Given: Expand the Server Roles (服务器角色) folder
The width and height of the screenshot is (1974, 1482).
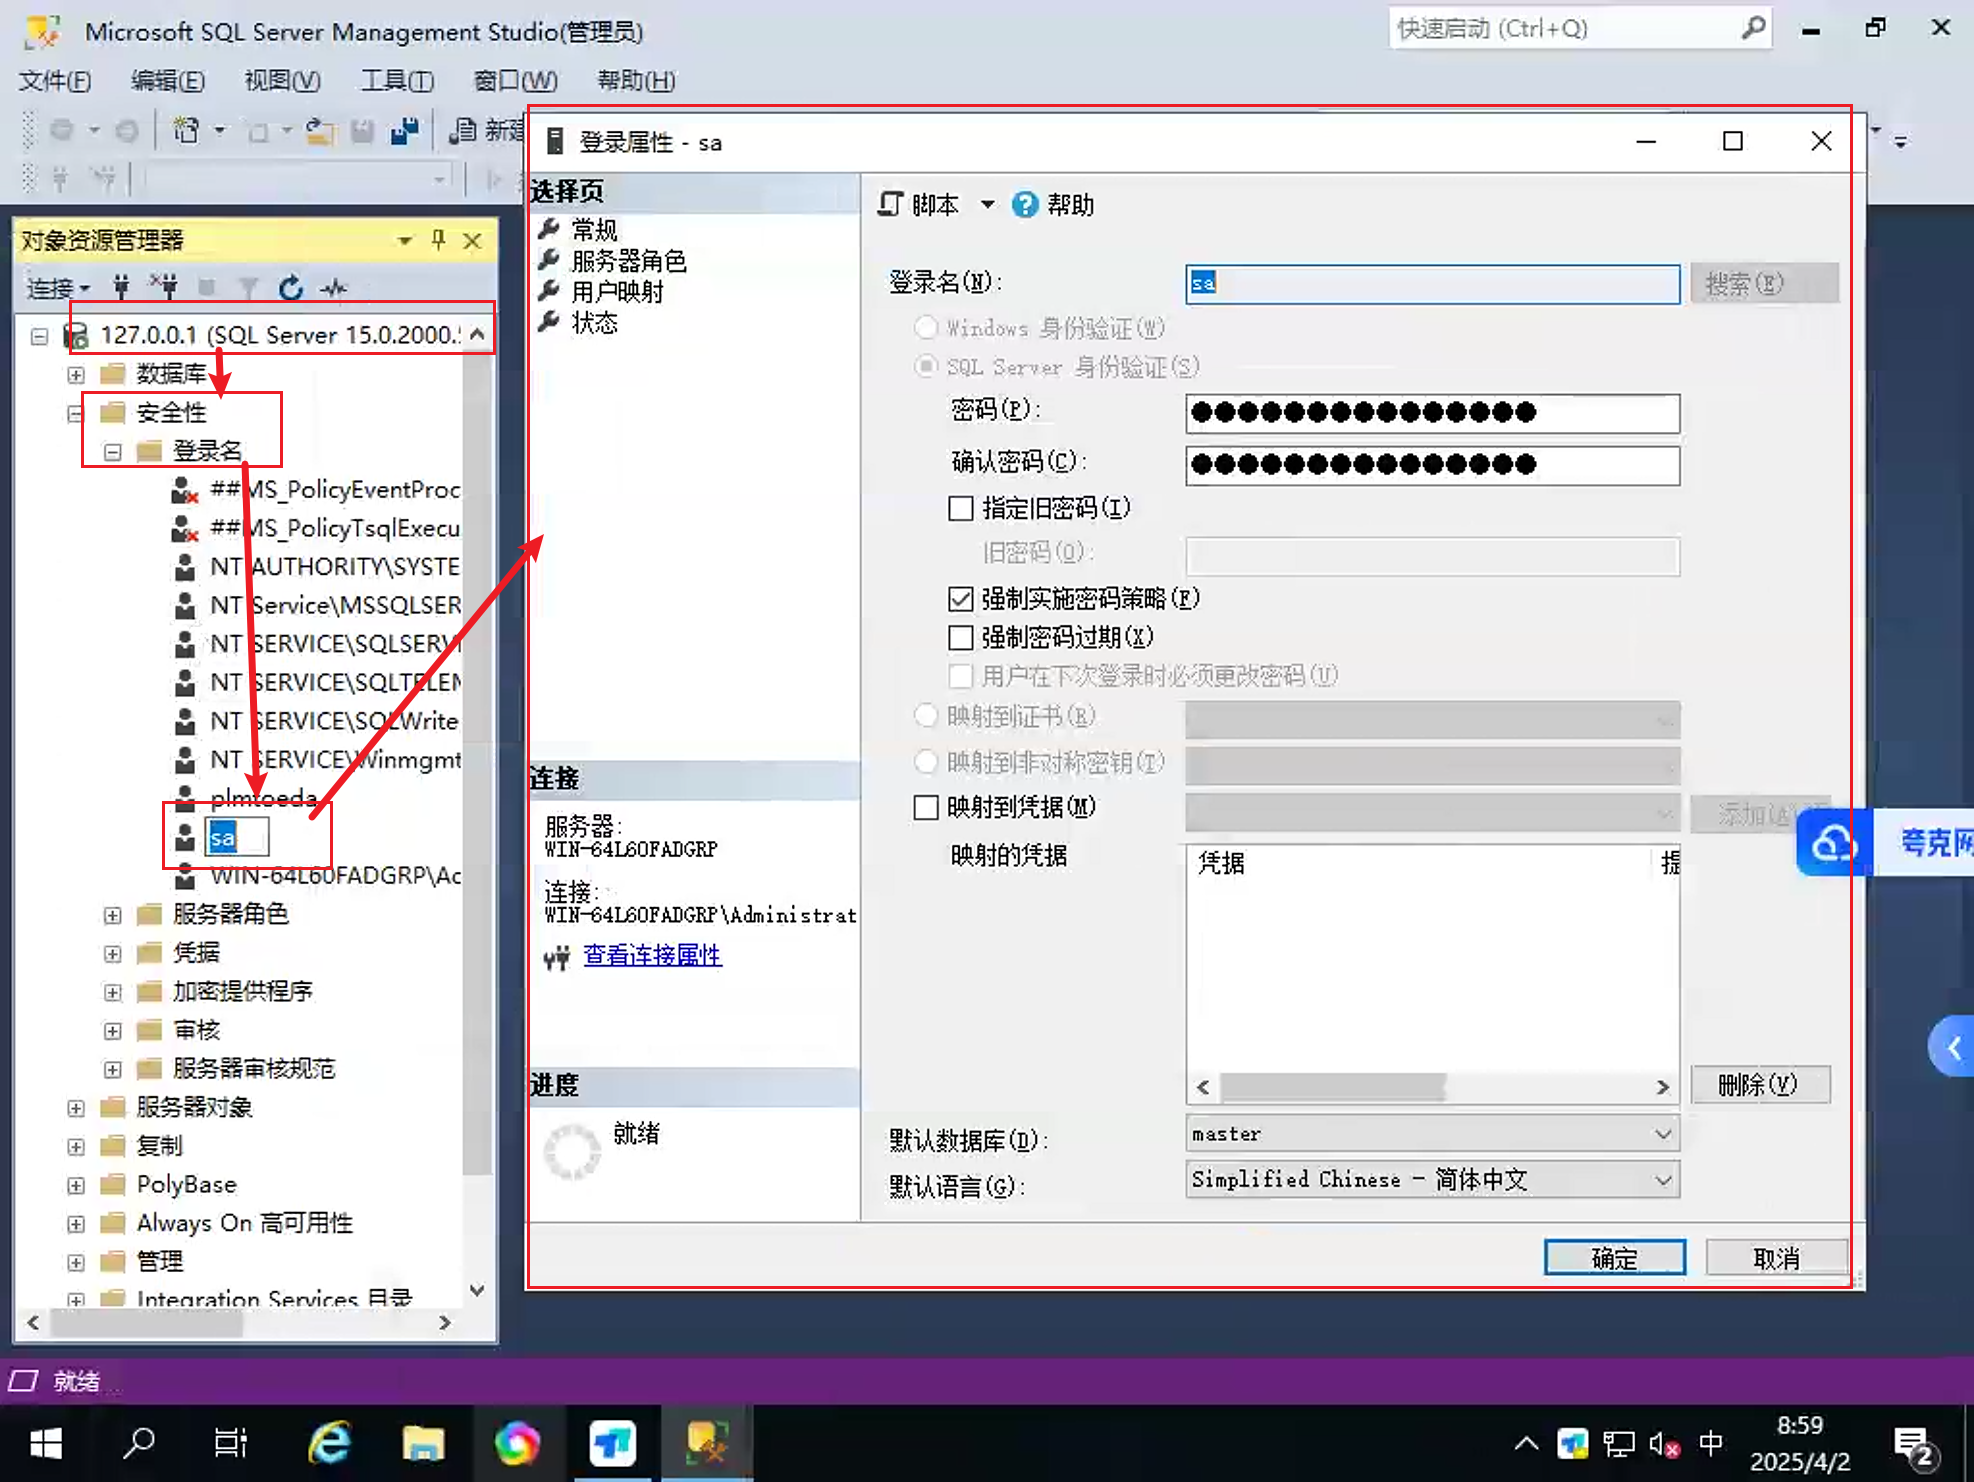Looking at the screenshot, I should click(113, 914).
